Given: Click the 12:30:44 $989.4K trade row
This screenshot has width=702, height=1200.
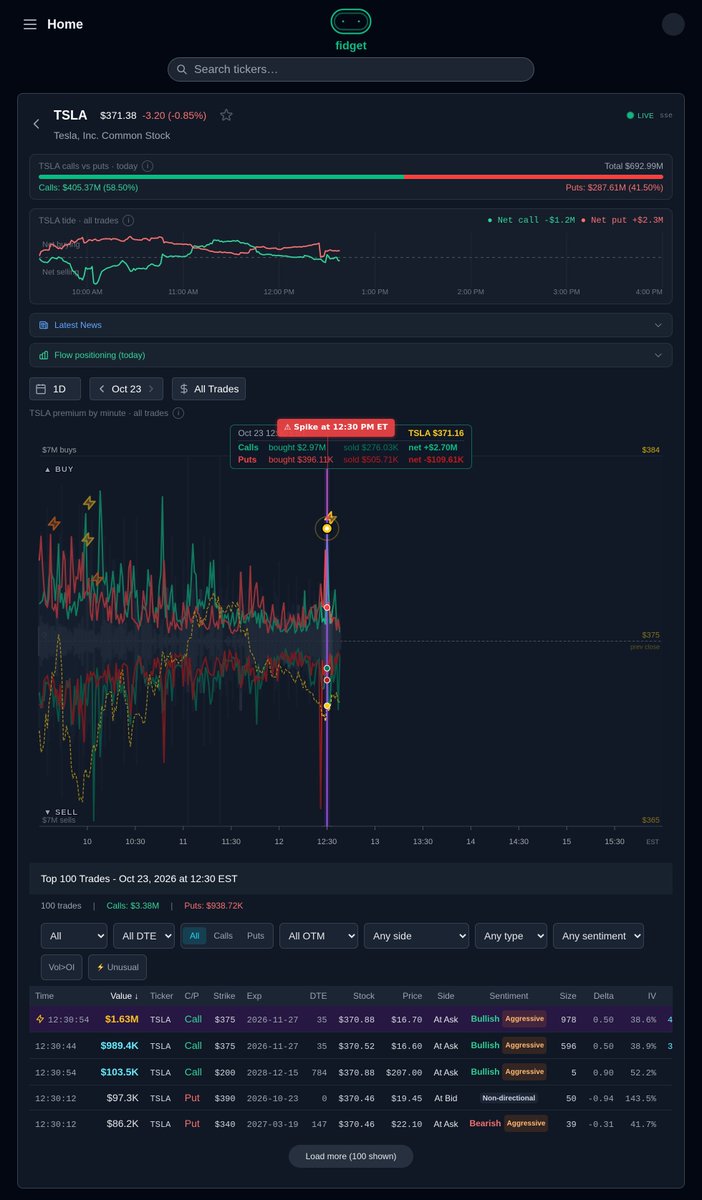Looking at the screenshot, I should coord(351,1045).
